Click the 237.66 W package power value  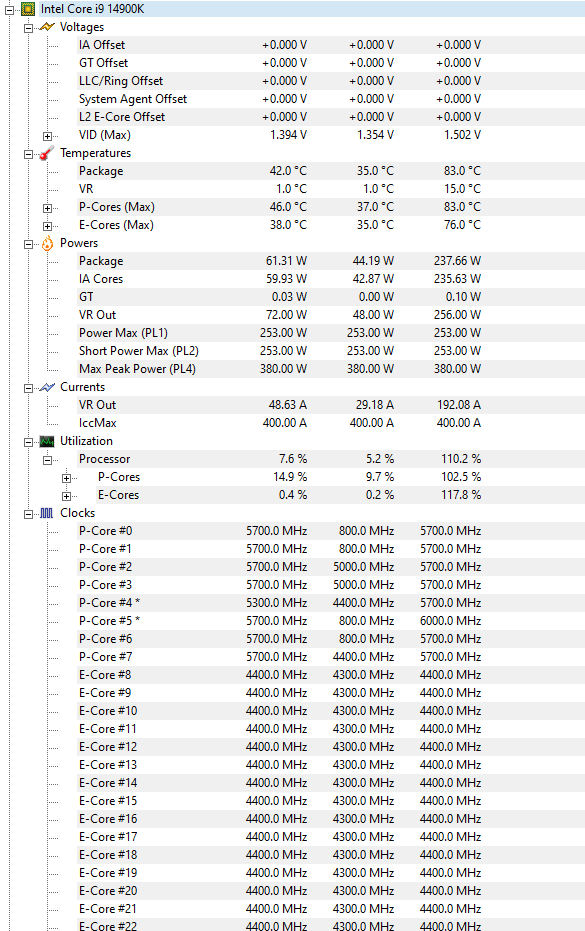click(457, 261)
